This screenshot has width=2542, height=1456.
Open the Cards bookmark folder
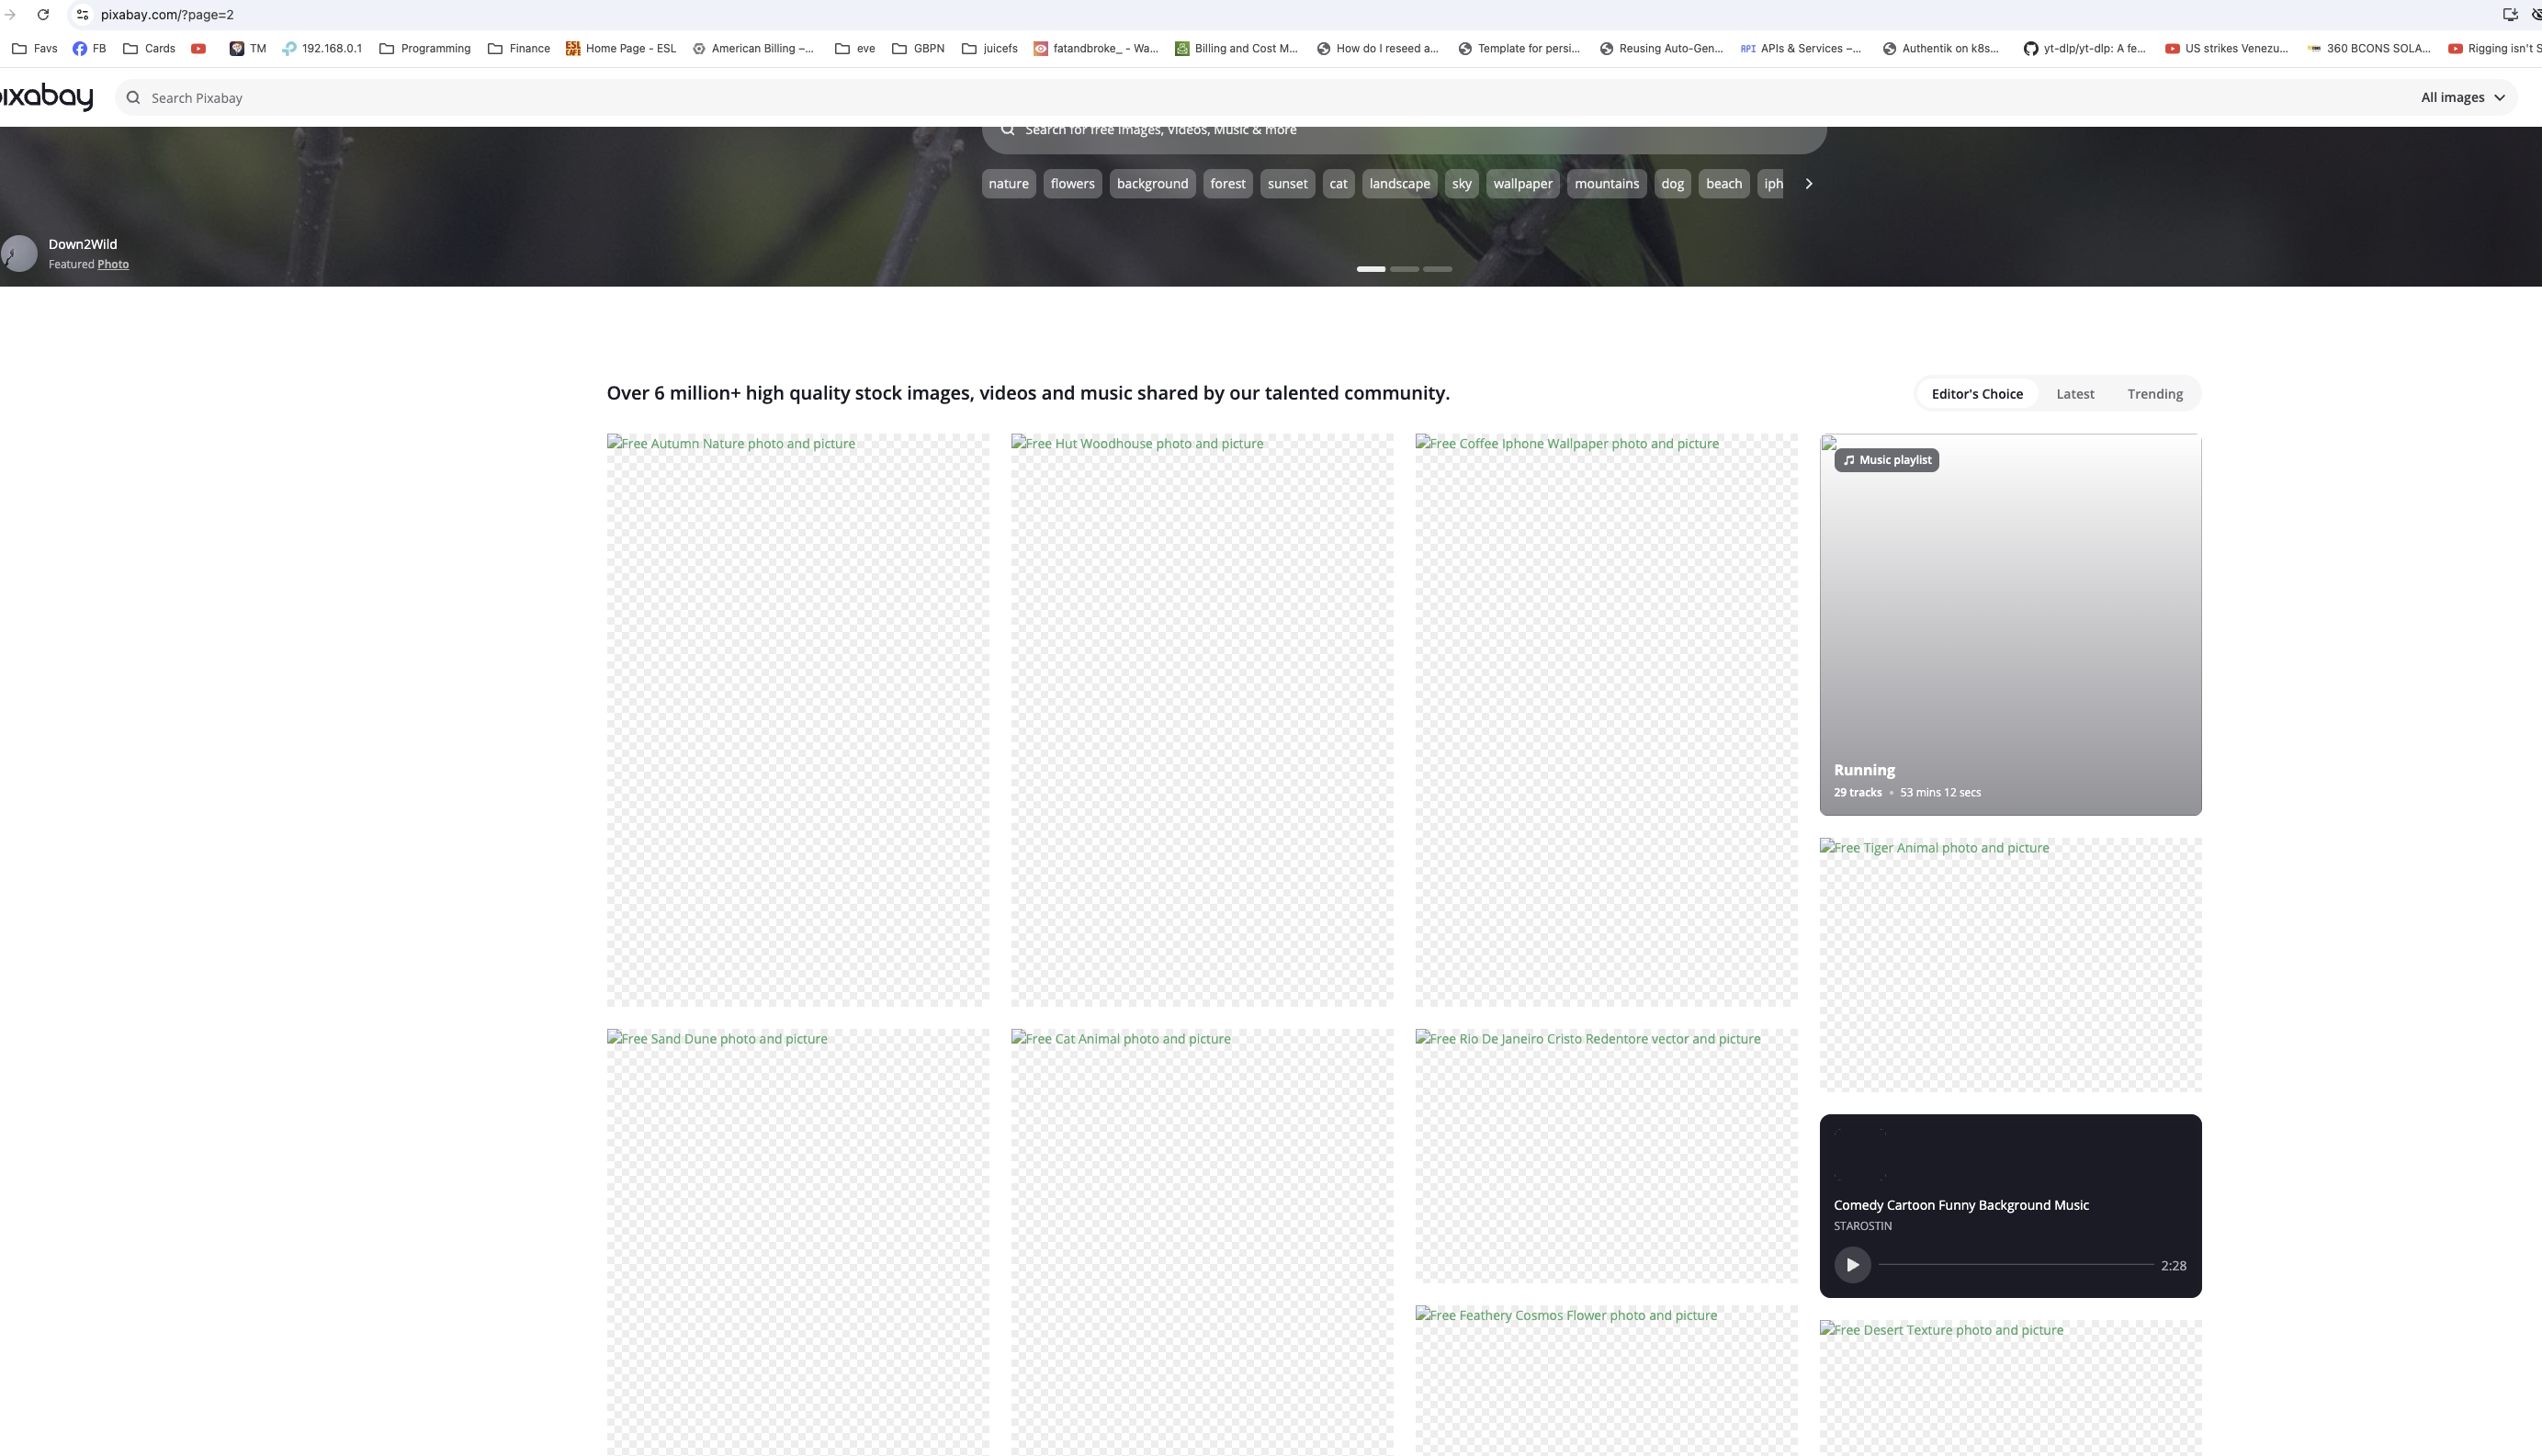click(x=149, y=48)
